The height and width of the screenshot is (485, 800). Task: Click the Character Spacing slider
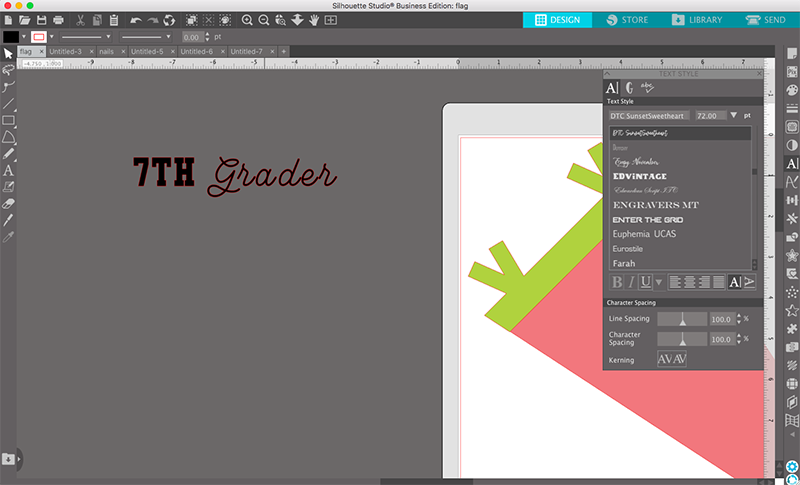coord(682,339)
